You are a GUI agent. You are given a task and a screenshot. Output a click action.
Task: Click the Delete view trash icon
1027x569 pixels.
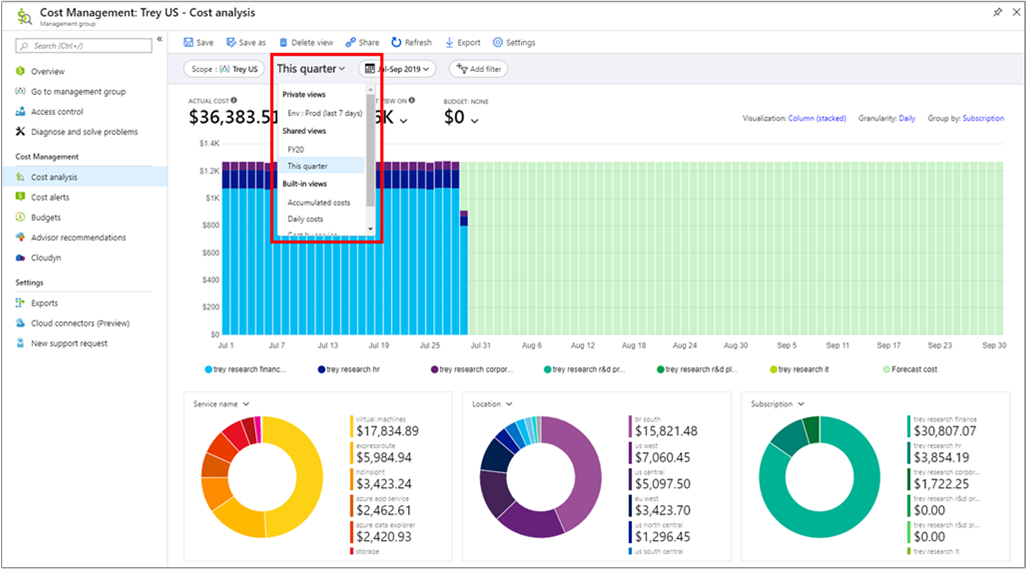click(283, 43)
